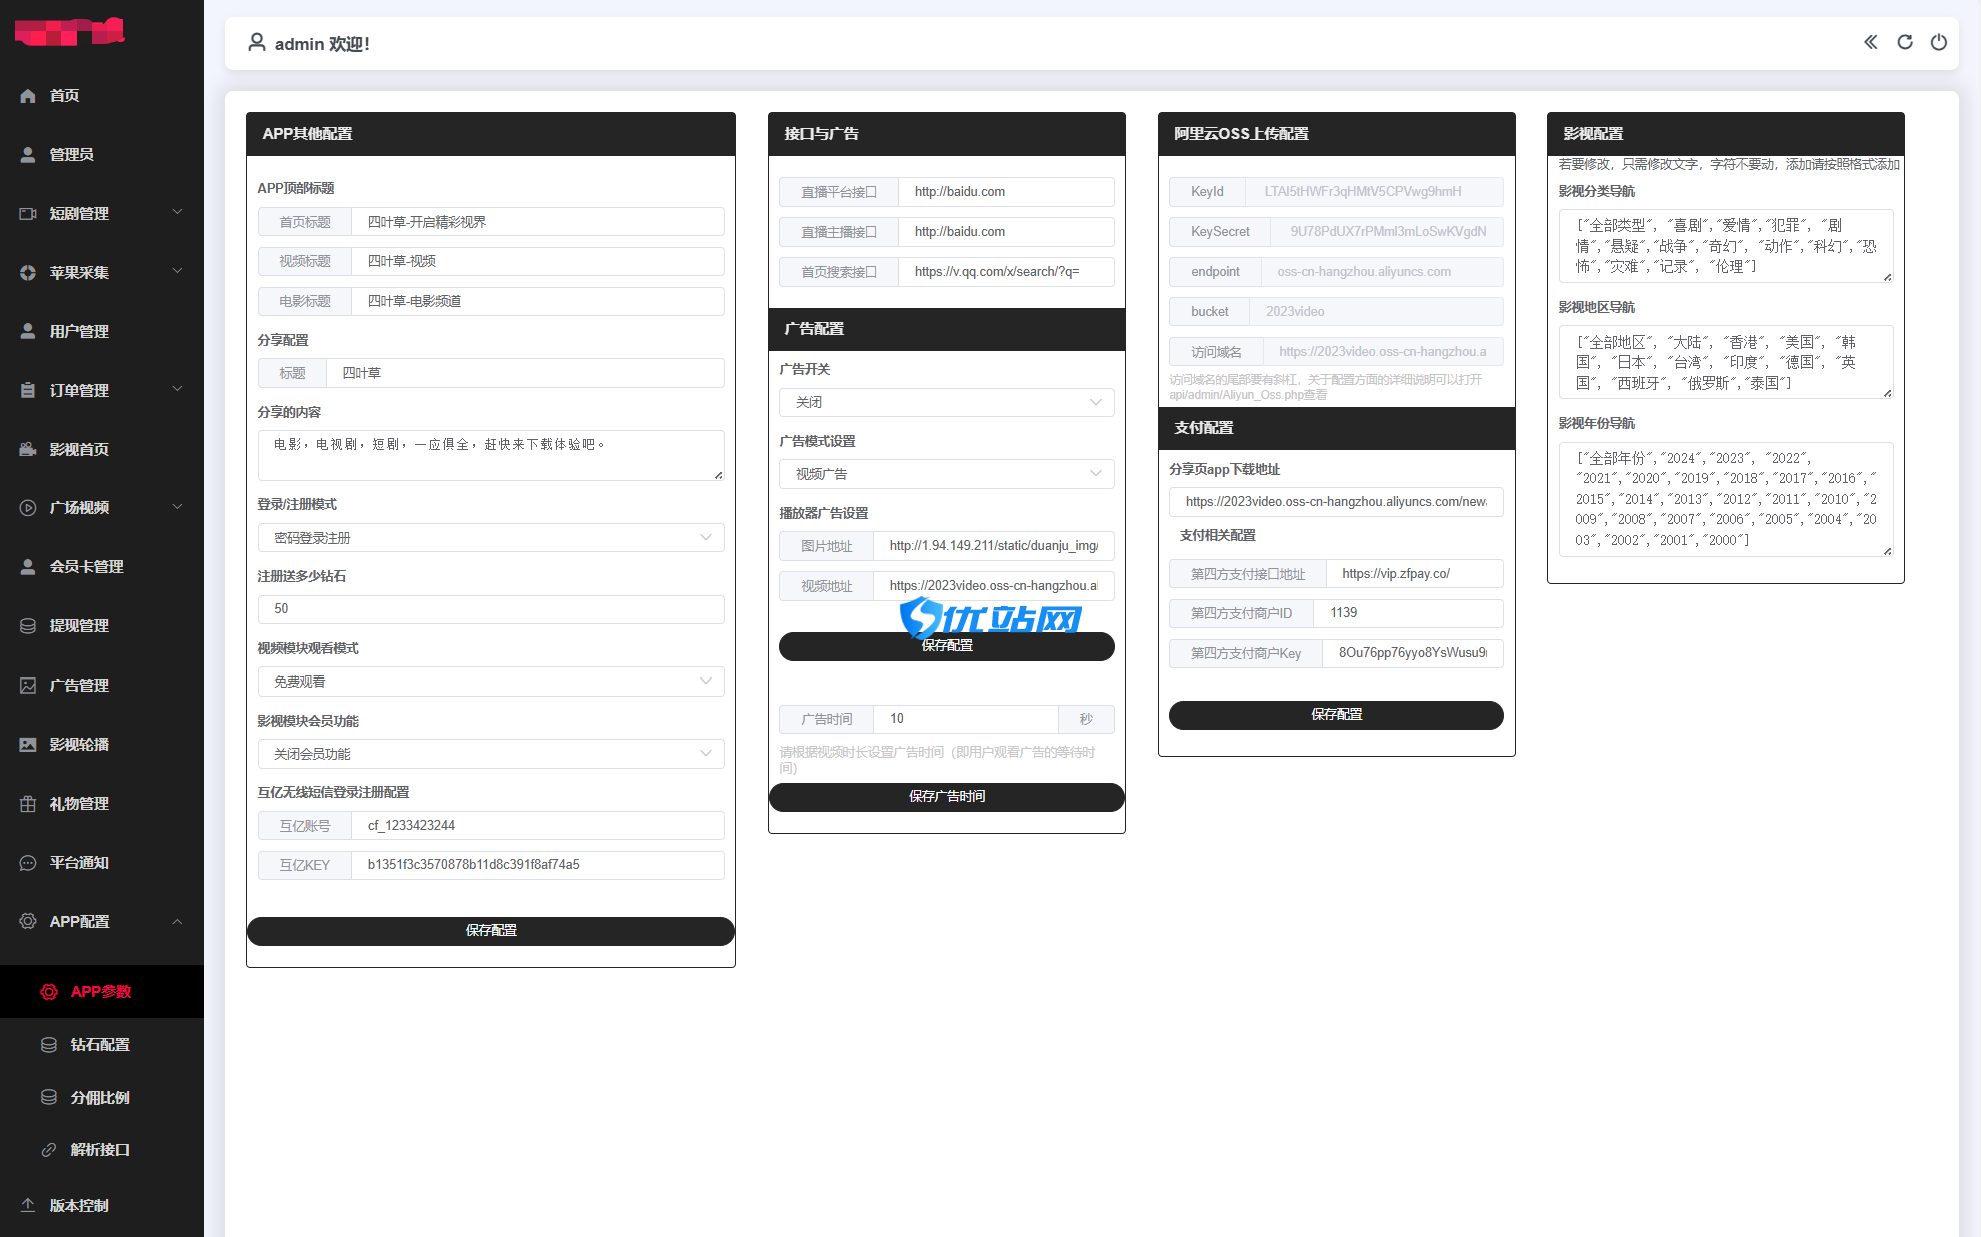Viewport: 1981px width, 1237px height.
Task: Click 保存广告时间 button
Action: pyautogui.click(x=946, y=797)
